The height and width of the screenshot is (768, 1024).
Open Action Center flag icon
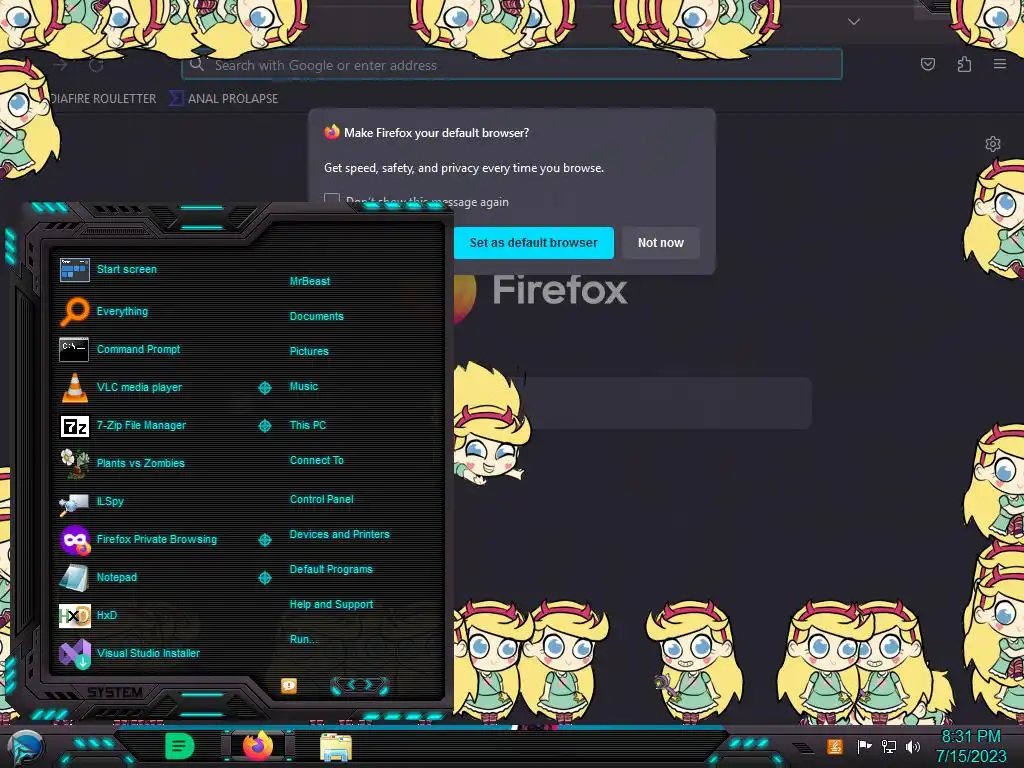(x=864, y=746)
